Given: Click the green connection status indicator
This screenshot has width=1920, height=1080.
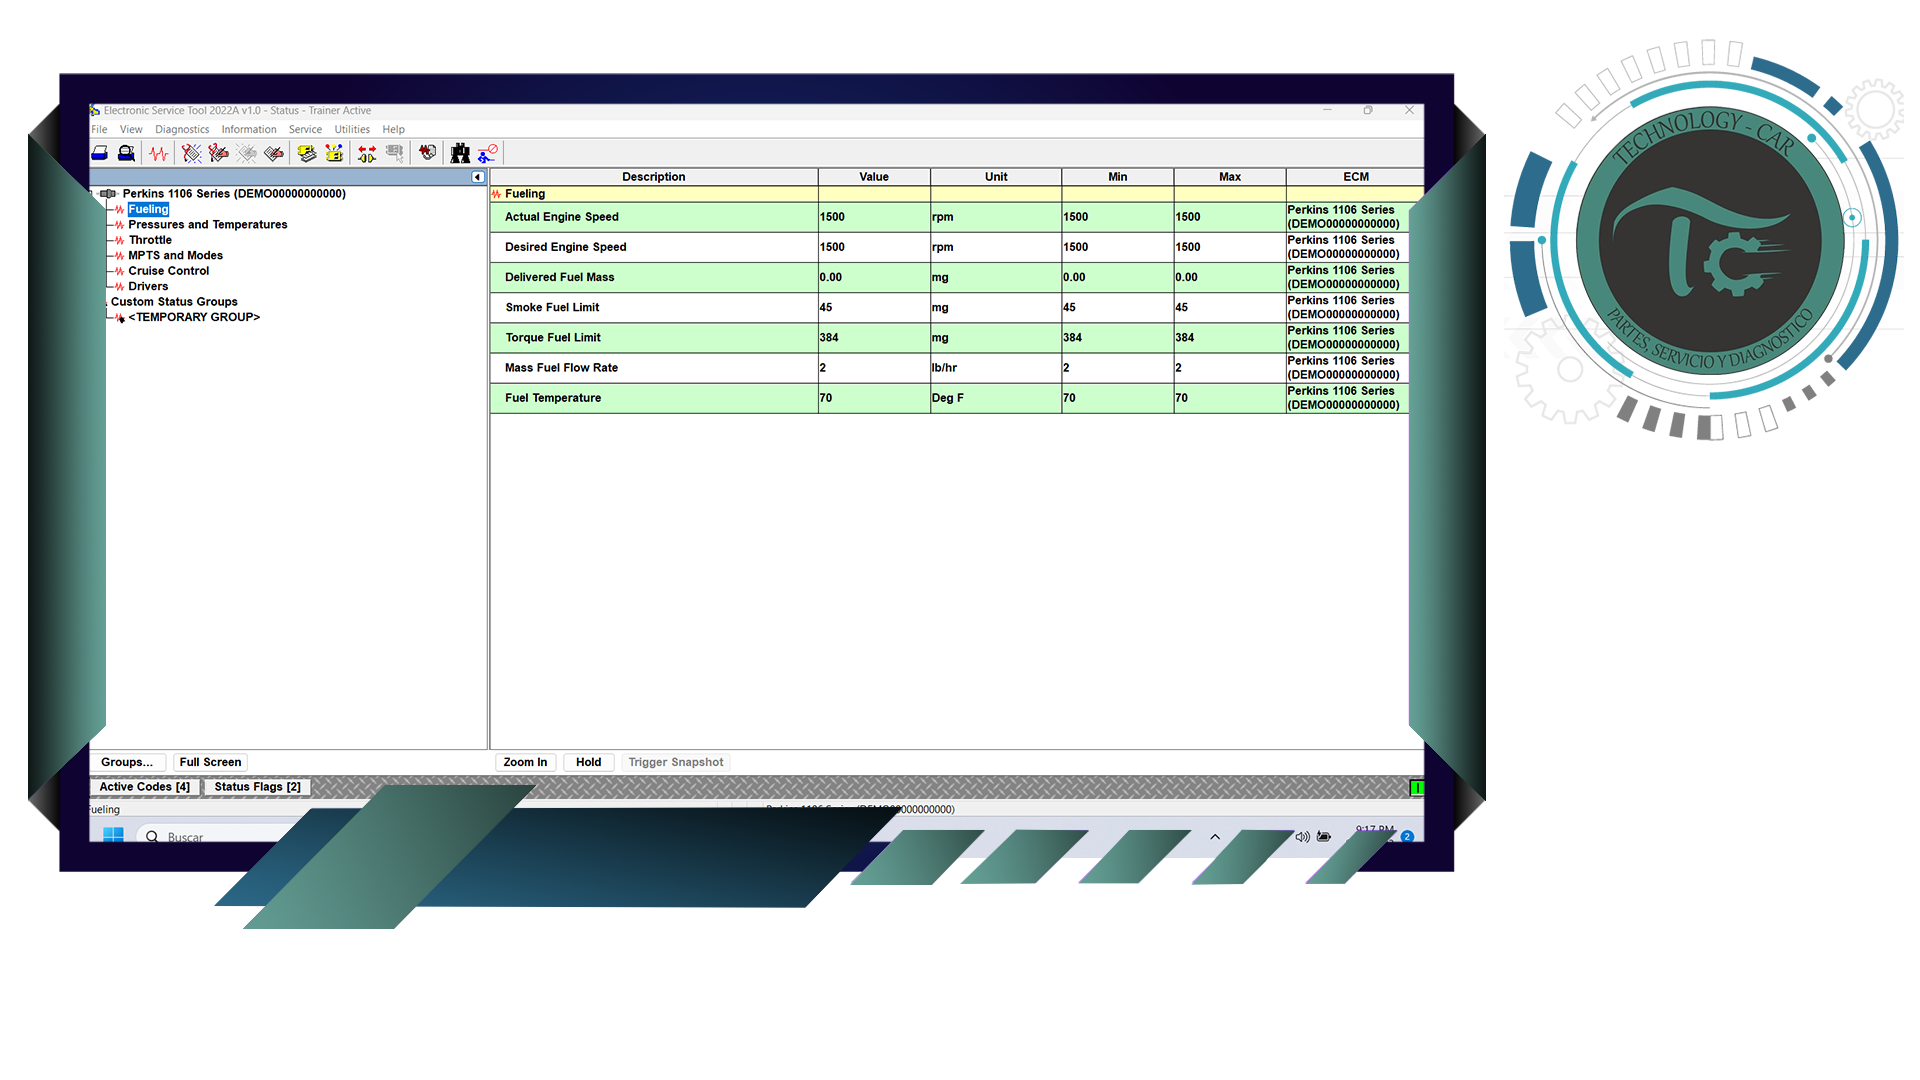Looking at the screenshot, I should pos(1416,788).
